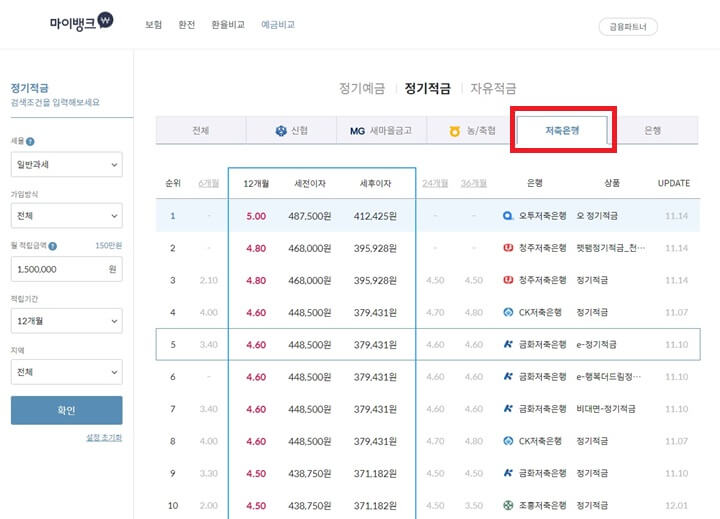
Task: Click the 금화저축은행 logo in row 7
Action: click(508, 408)
